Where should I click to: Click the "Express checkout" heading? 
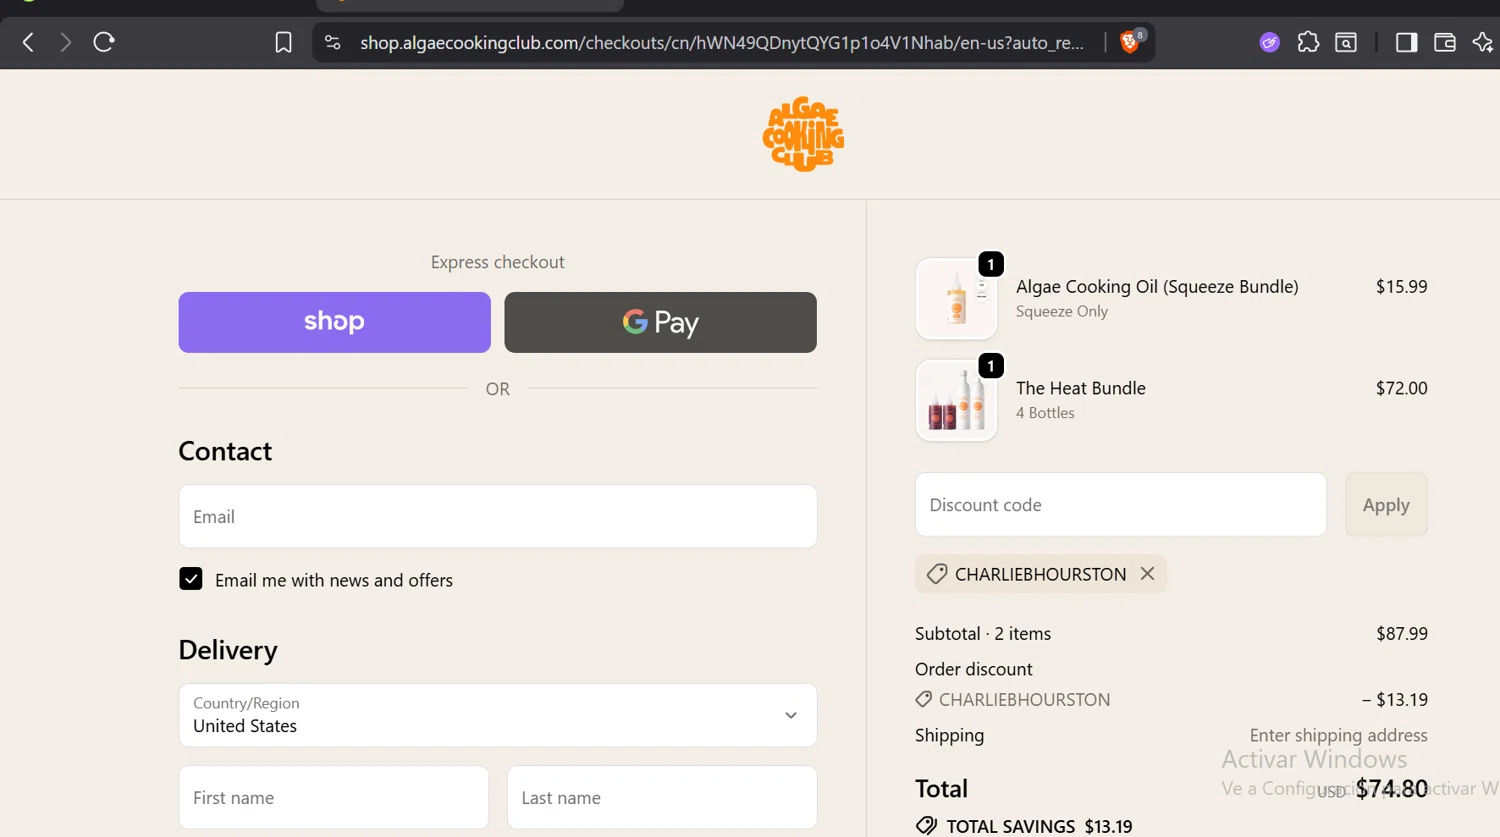(498, 262)
